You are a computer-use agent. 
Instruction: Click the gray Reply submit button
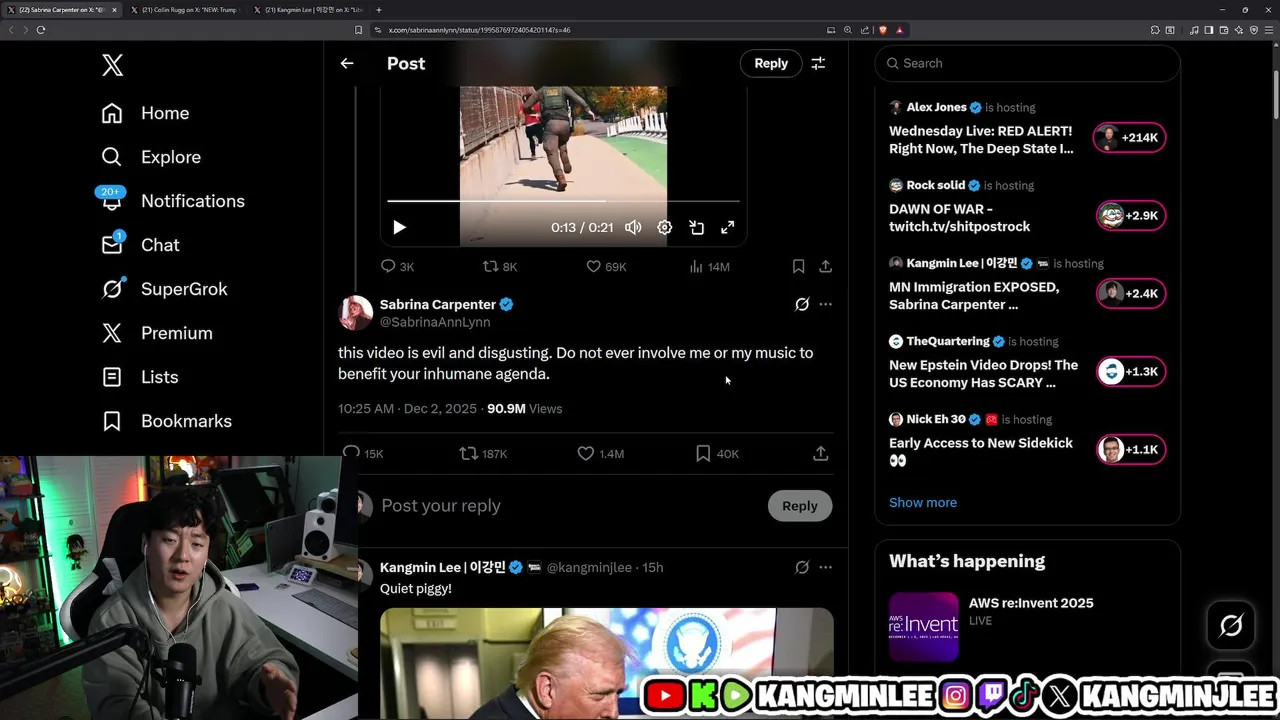[x=799, y=506]
